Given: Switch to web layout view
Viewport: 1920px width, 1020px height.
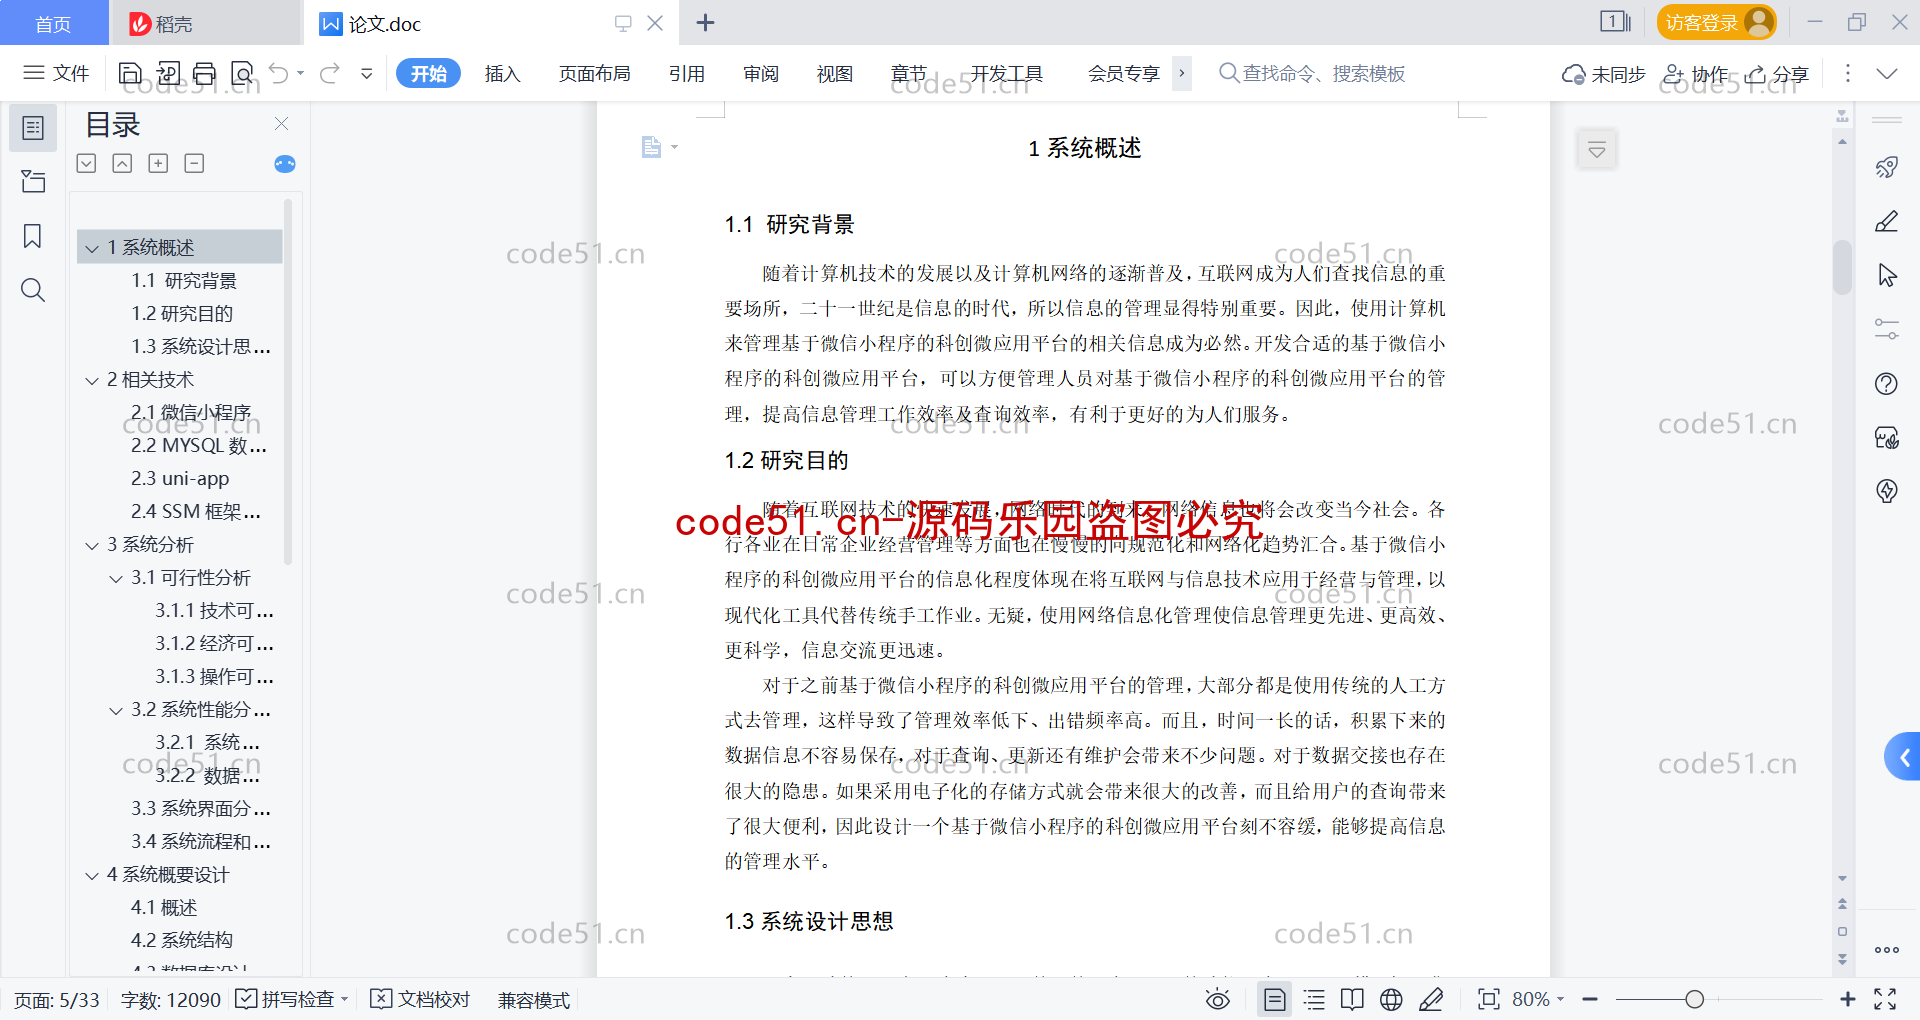Looking at the screenshot, I should point(1391,999).
